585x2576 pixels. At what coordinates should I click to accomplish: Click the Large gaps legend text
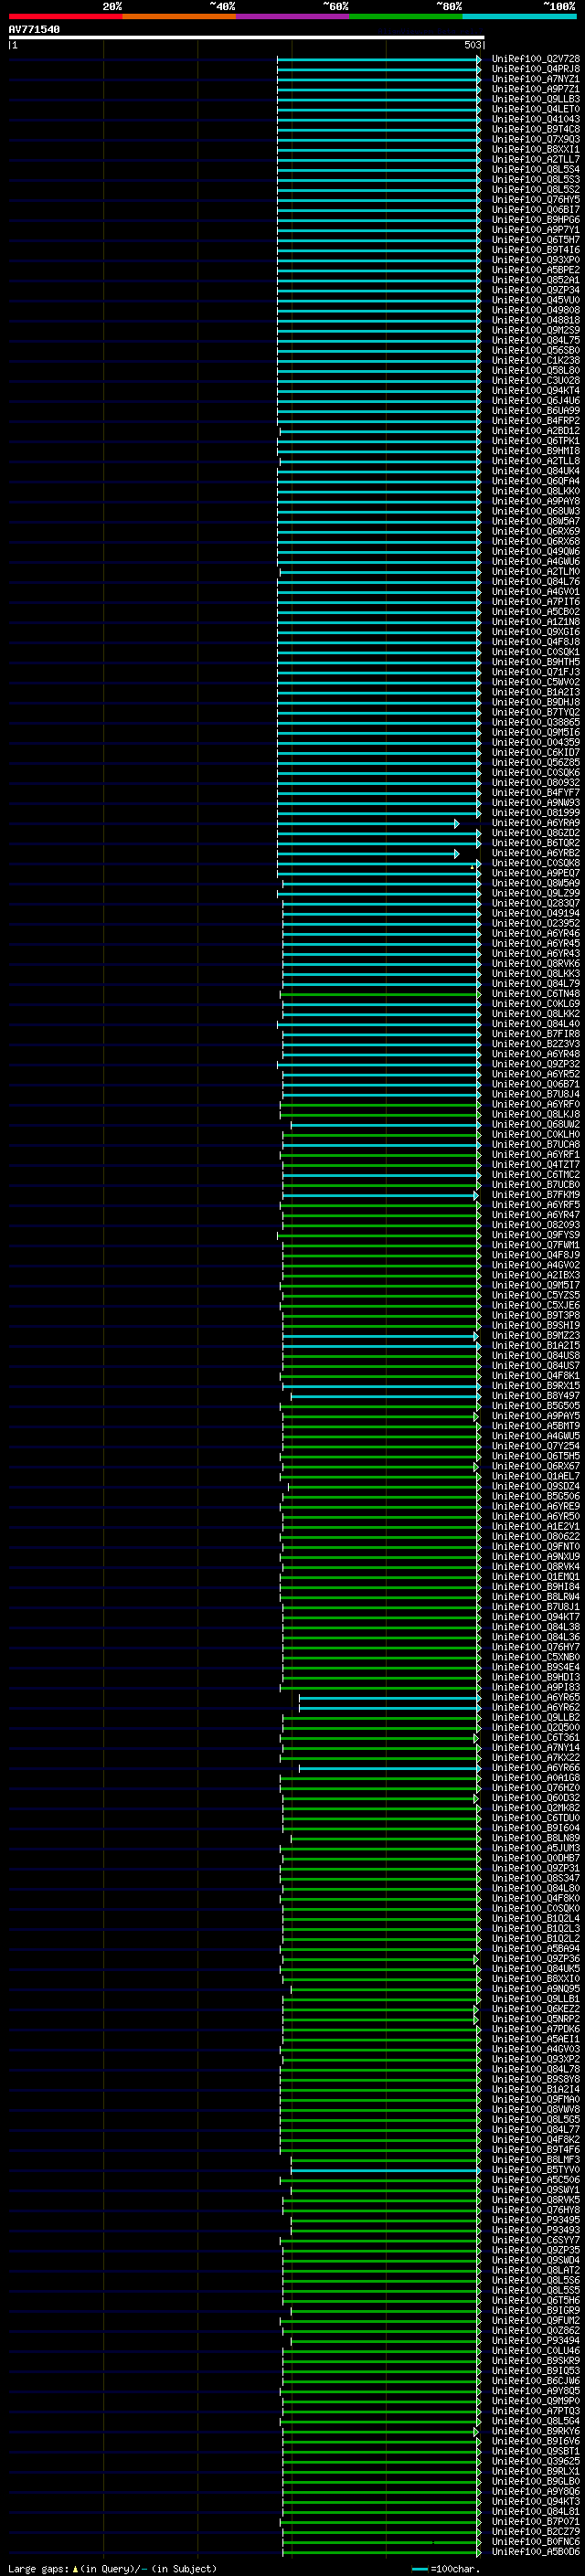(112, 2568)
